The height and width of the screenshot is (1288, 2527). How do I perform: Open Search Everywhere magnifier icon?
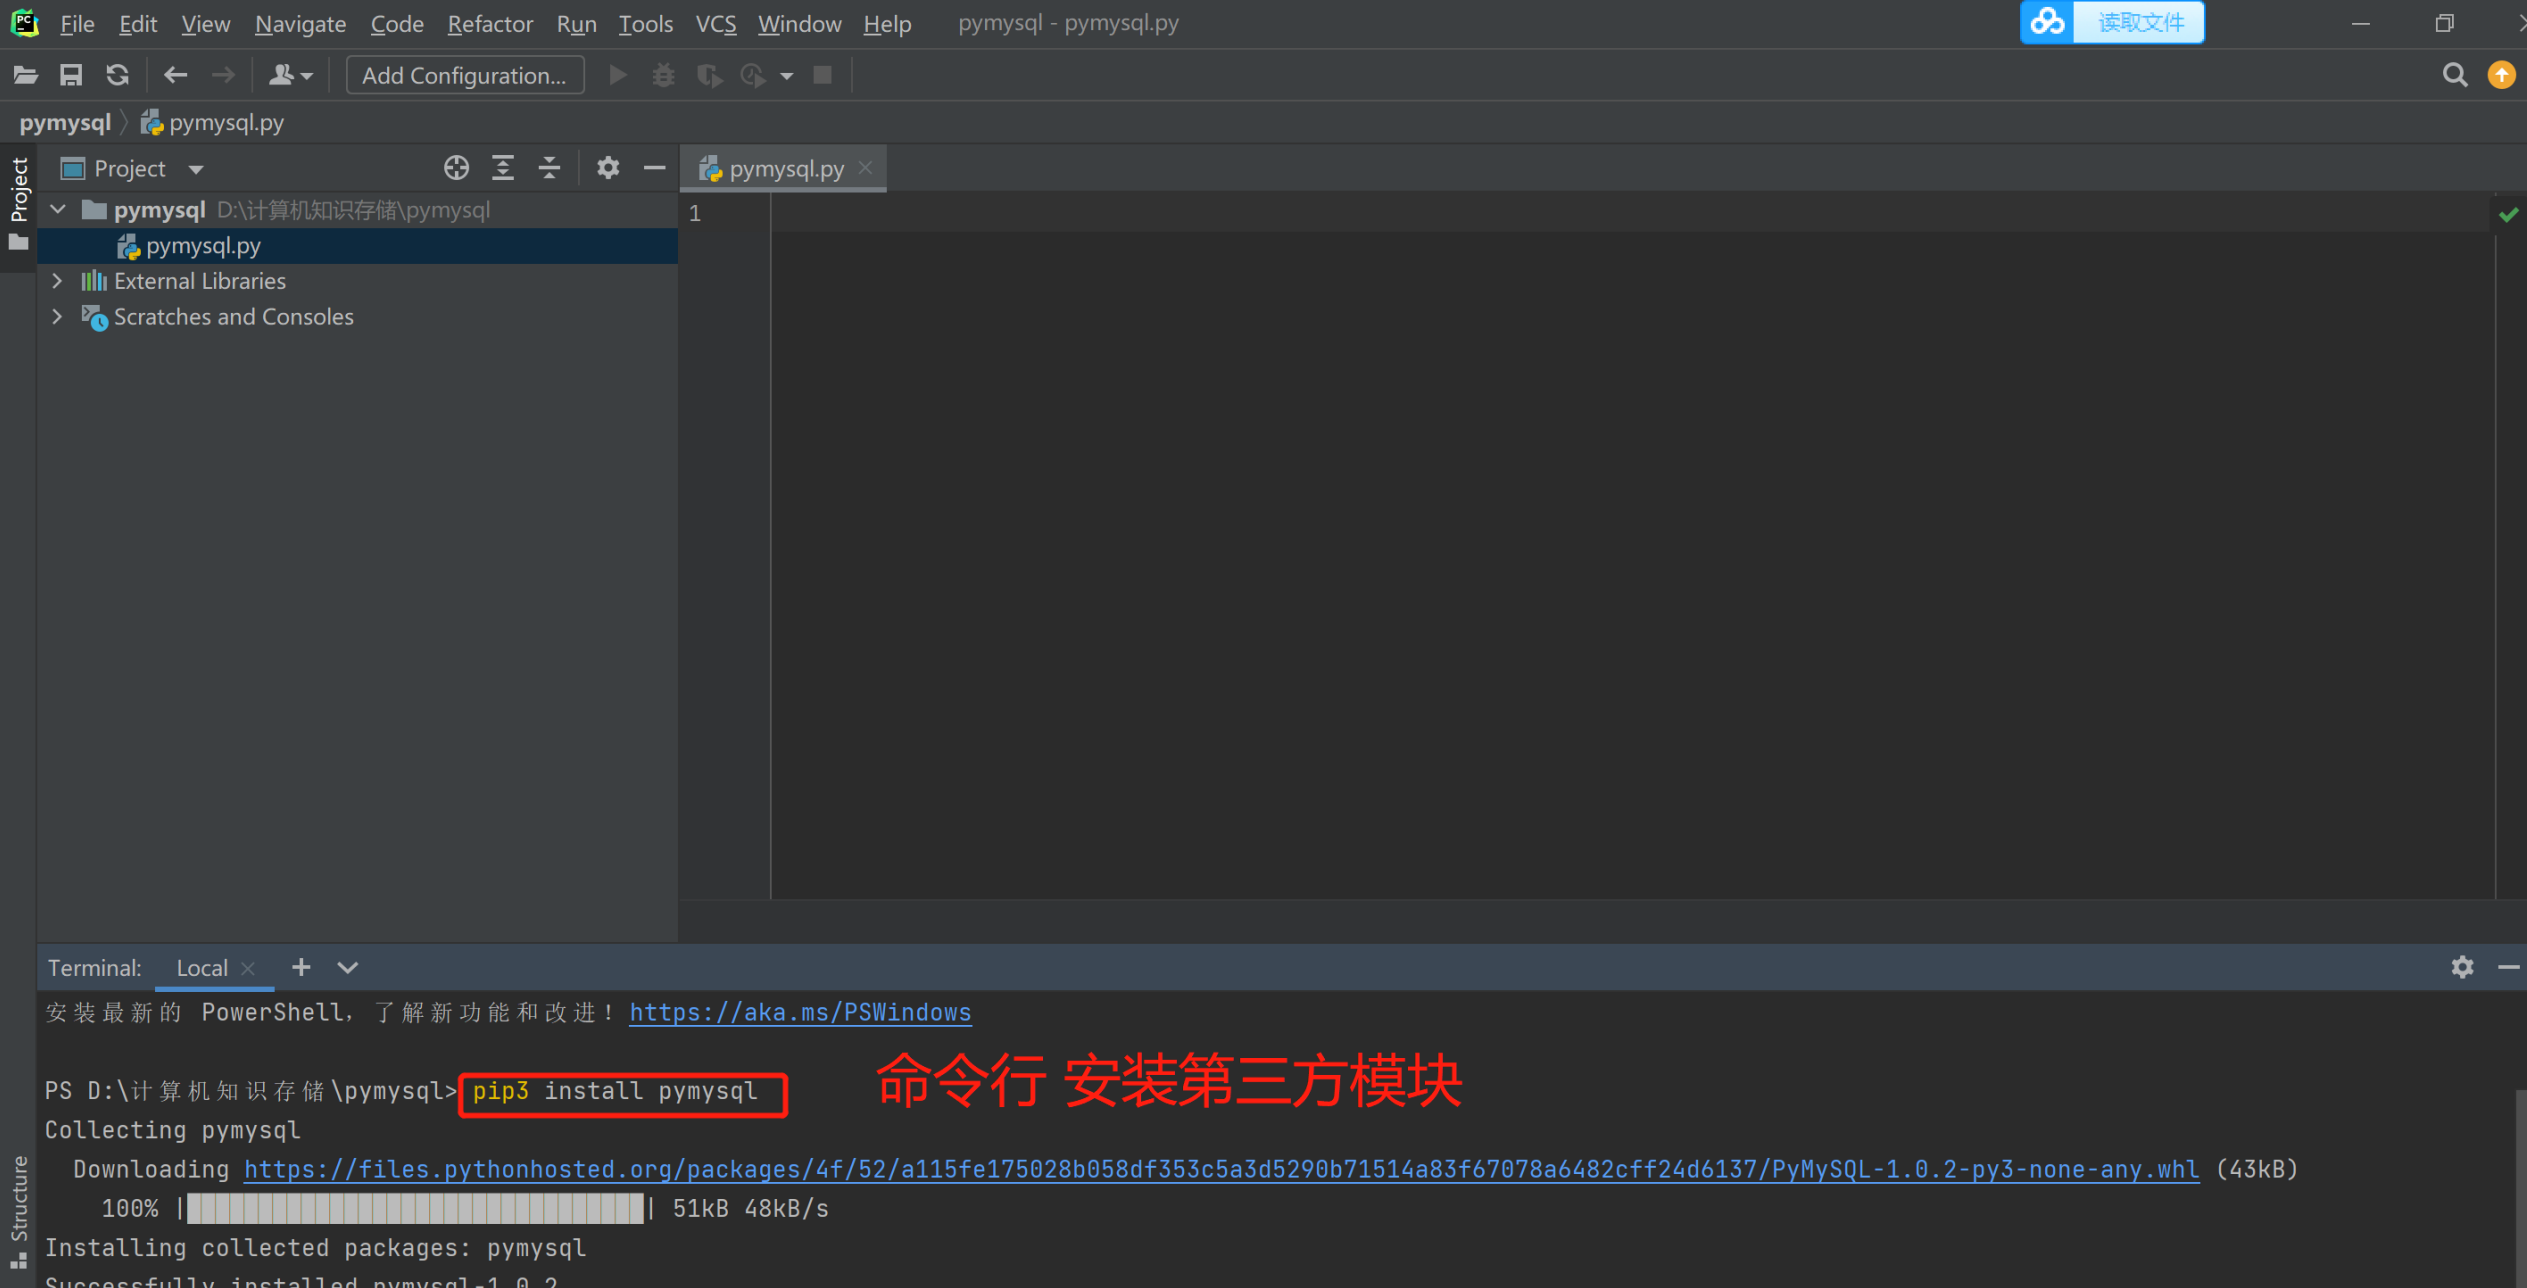(x=2454, y=75)
